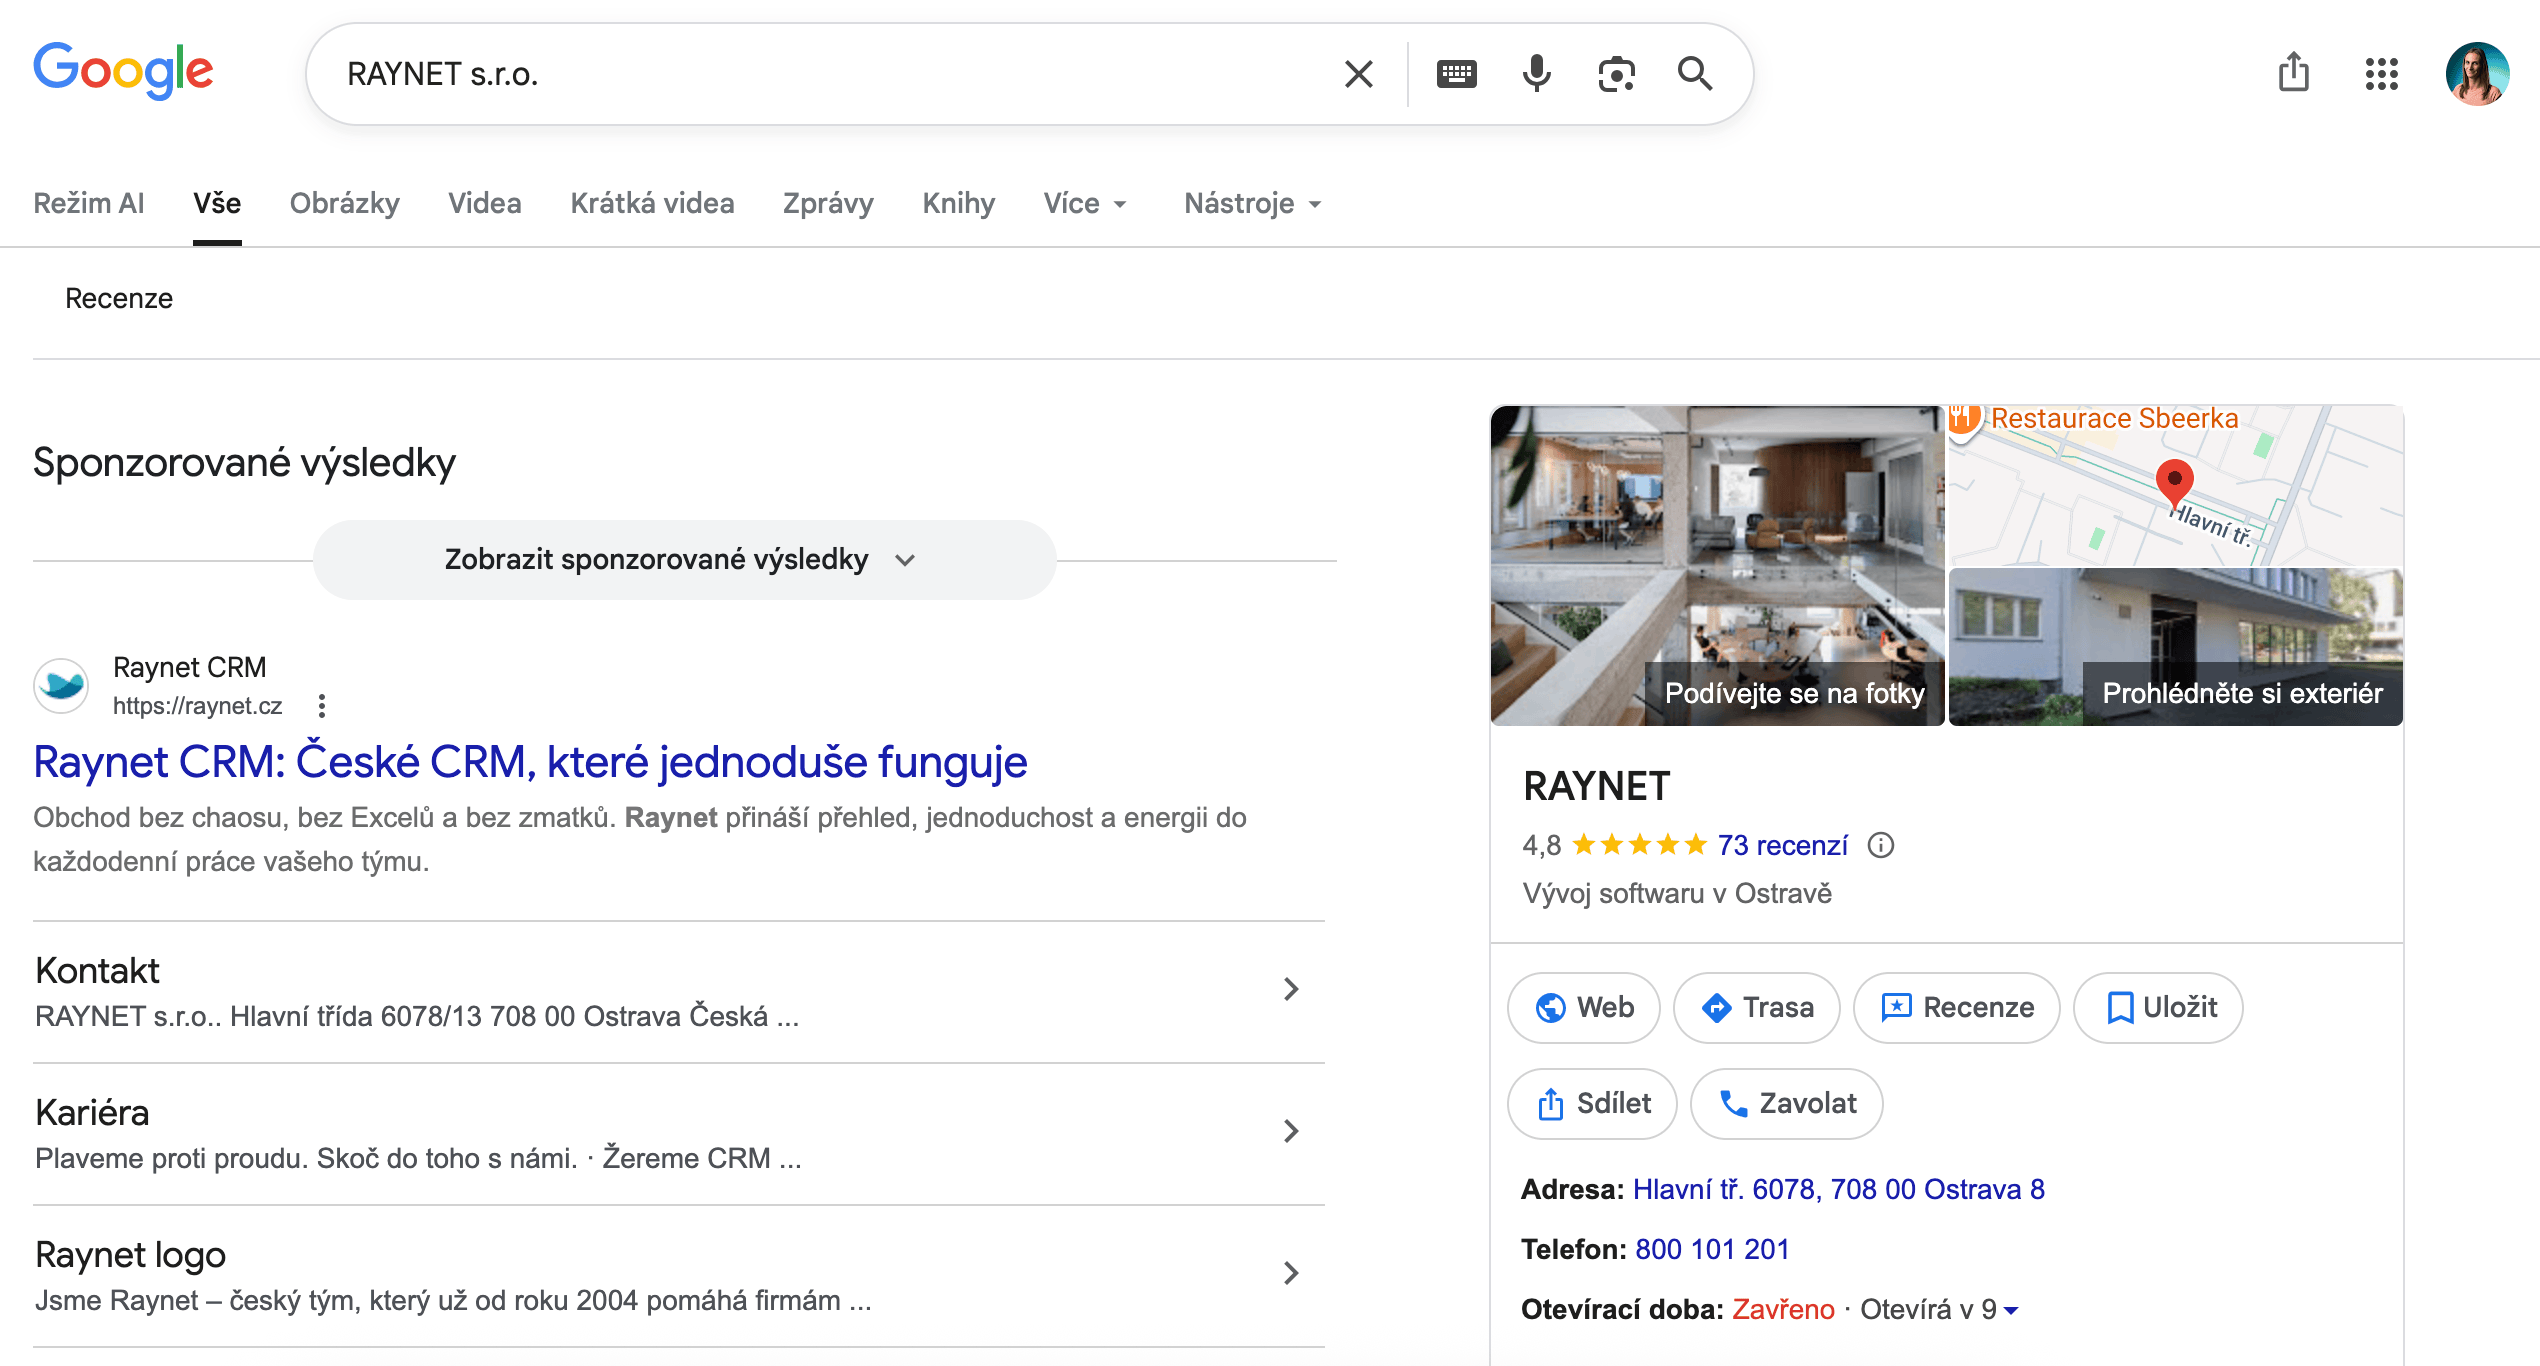Click the red map pin marker
This screenshot has height=1366, width=2540.
(x=2174, y=484)
